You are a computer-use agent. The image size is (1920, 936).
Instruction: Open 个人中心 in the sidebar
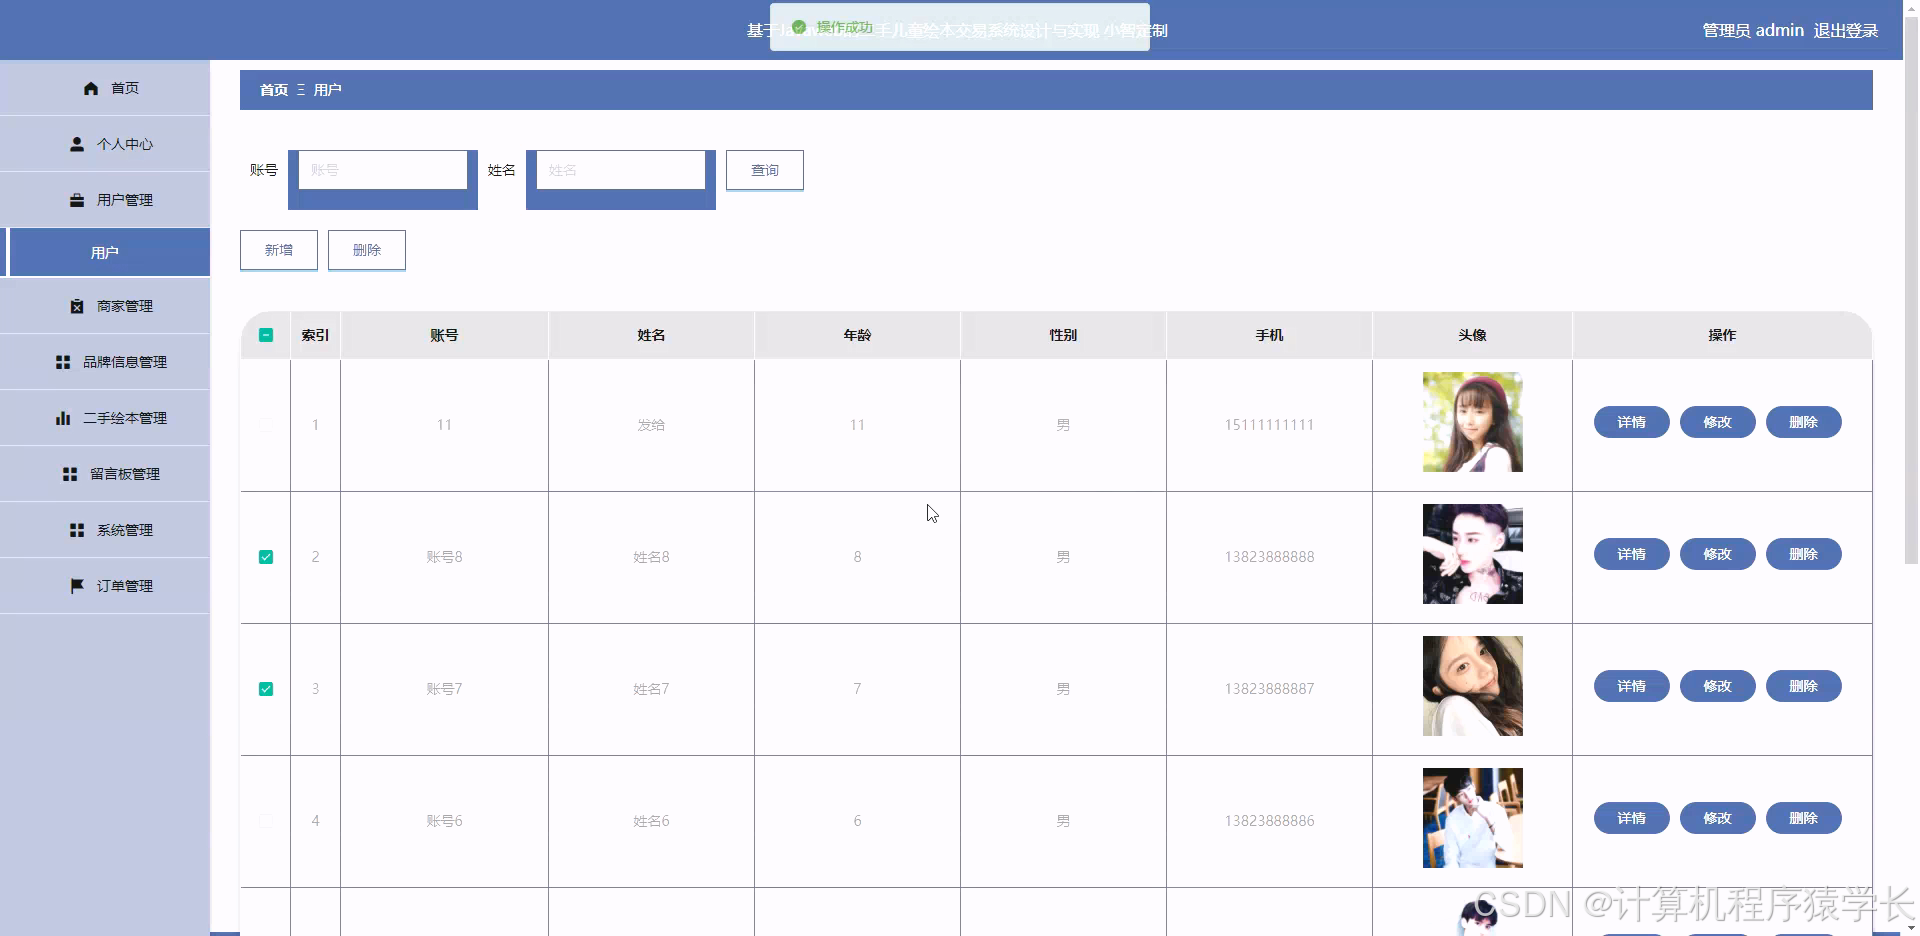point(105,144)
